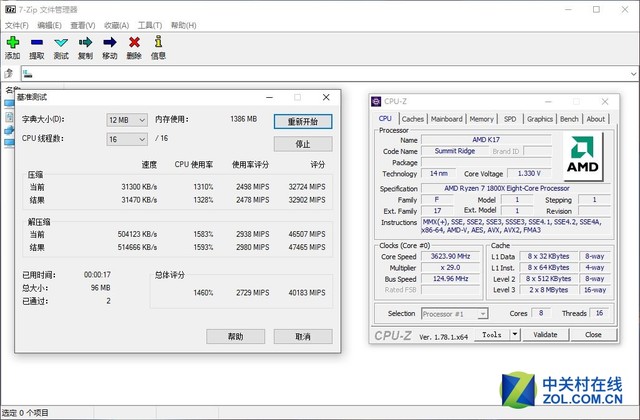Screen dimensions: 640x420
Task: Click the Cores count value 8
Action: pyautogui.click(x=541, y=313)
